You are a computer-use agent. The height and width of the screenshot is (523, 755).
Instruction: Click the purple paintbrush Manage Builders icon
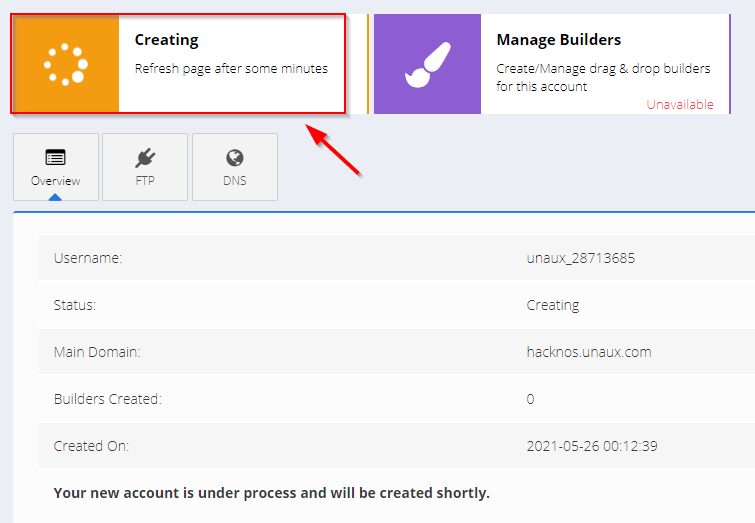click(x=428, y=65)
